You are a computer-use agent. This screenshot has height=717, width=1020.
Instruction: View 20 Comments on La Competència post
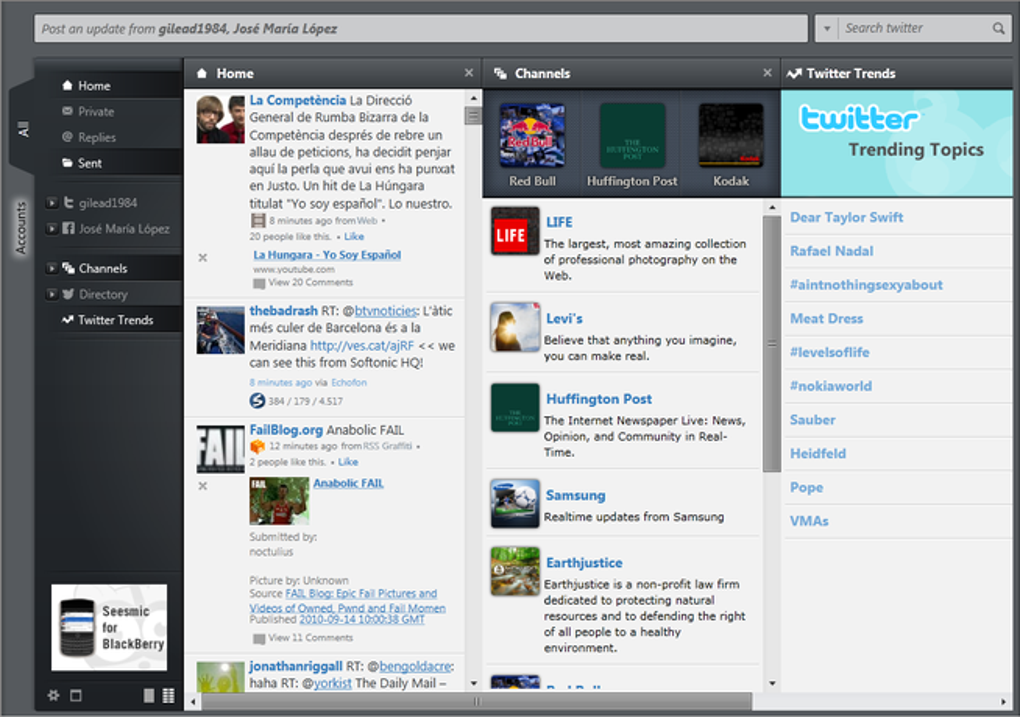pos(310,283)
